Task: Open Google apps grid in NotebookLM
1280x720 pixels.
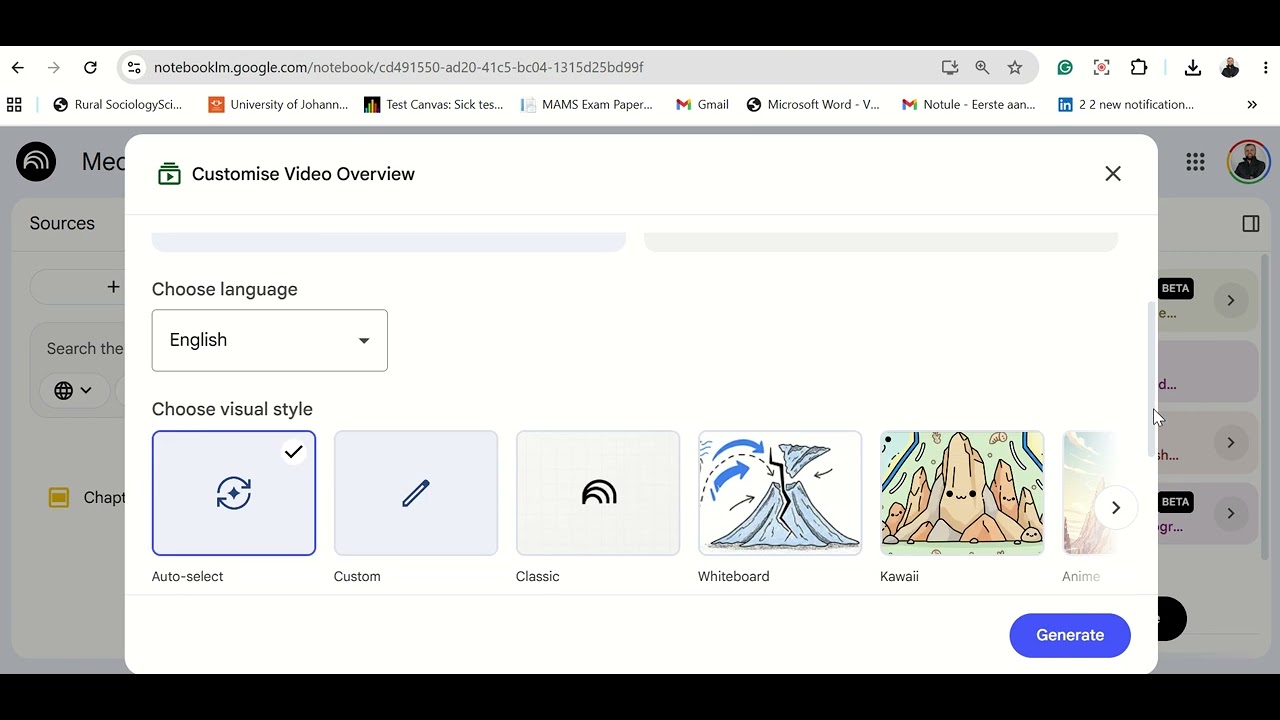Action: (x=1195, y=162)
